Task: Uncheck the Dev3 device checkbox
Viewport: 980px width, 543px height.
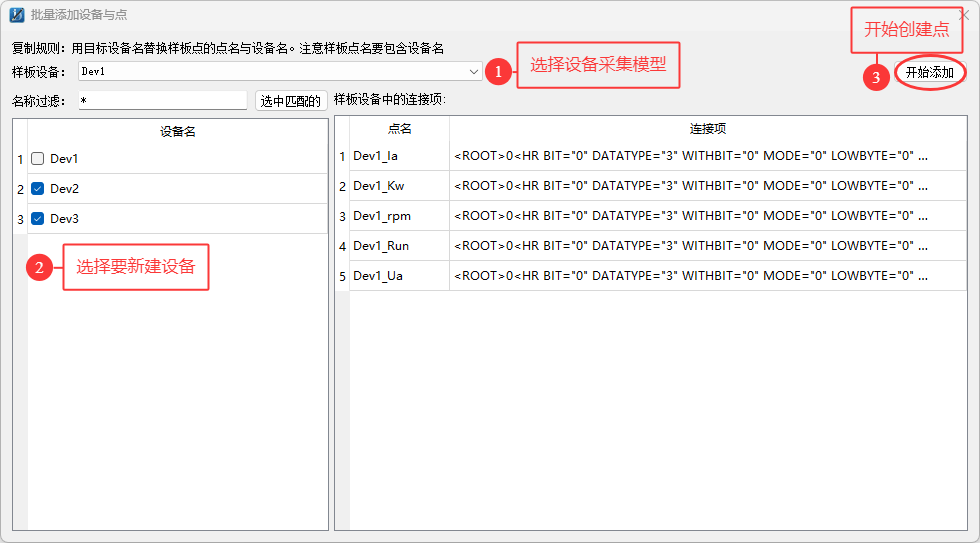Action: click(38, 219)
